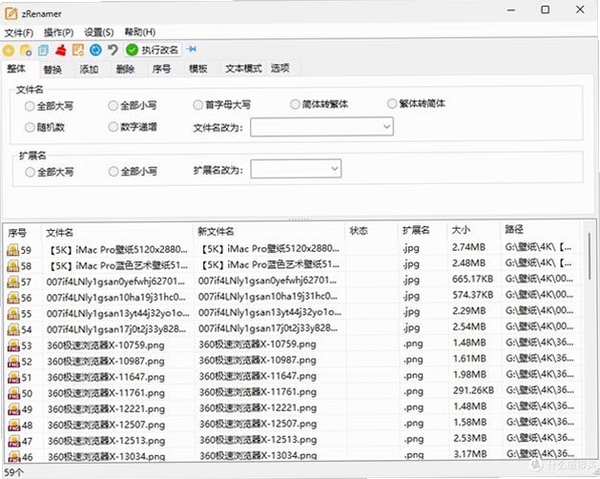Click the JPG file icon in row 57
This screenshot has width=600, height=479.
(x=13, y=282)
